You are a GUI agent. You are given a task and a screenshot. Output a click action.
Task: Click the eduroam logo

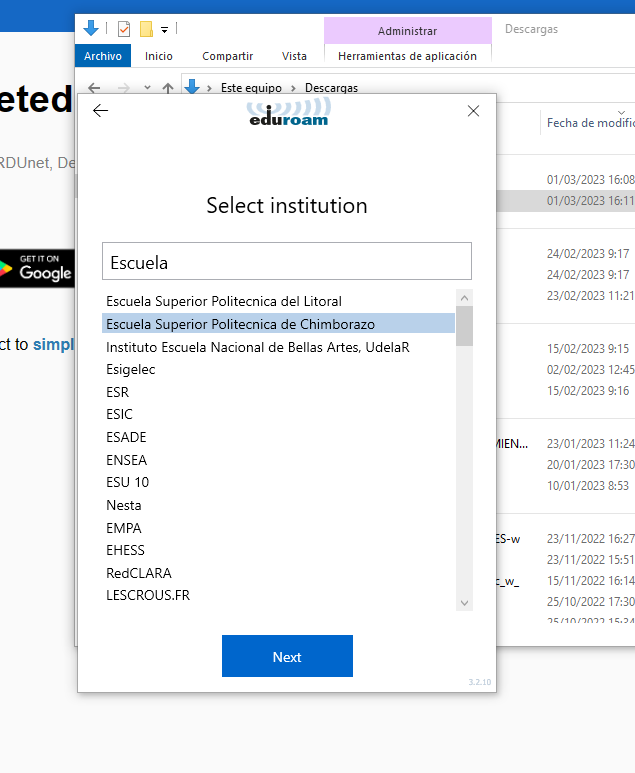click(289, 112)
